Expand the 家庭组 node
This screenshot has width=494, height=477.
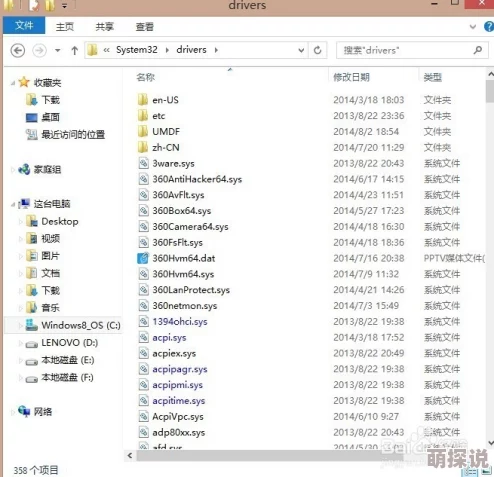13,170
